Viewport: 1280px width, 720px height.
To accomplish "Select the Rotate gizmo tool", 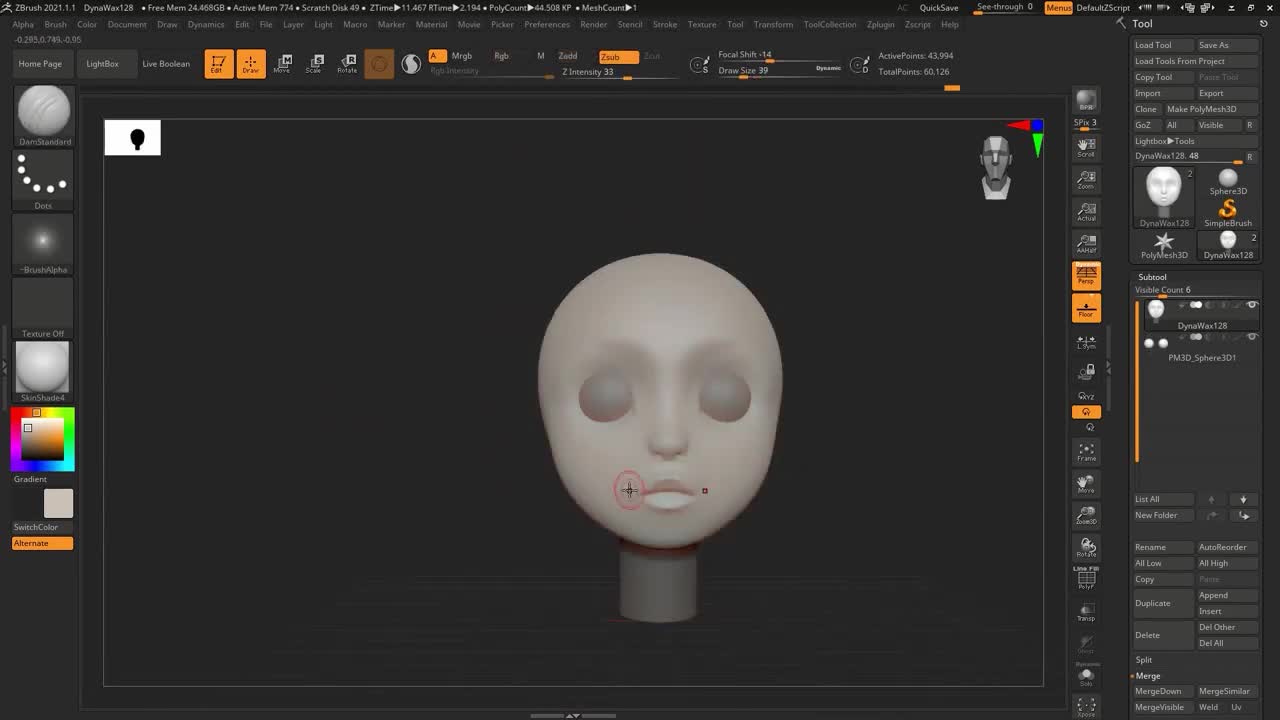I will [x=347, y=64].
